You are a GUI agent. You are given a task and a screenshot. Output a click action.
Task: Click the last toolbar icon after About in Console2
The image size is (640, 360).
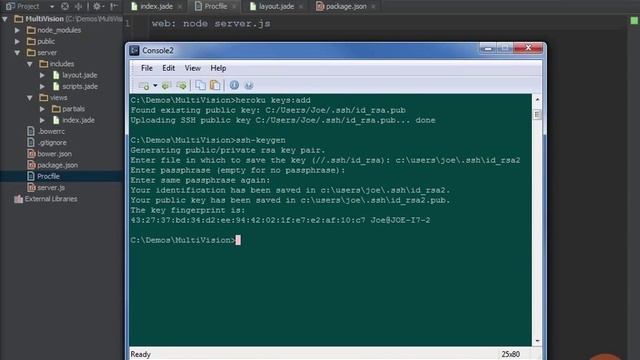click(x=249, y=85)
